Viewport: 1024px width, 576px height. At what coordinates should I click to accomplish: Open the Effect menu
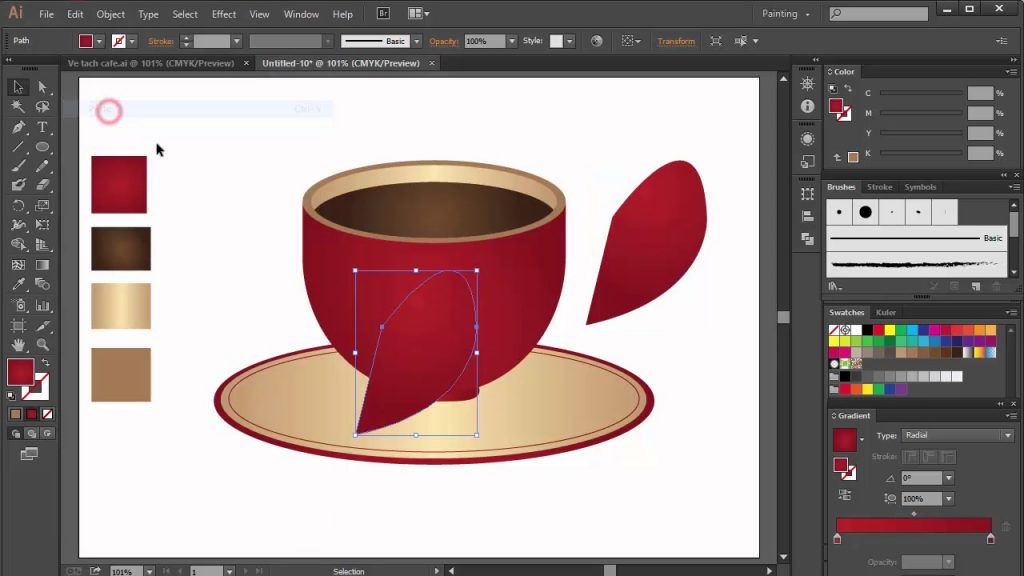point(223,14)
